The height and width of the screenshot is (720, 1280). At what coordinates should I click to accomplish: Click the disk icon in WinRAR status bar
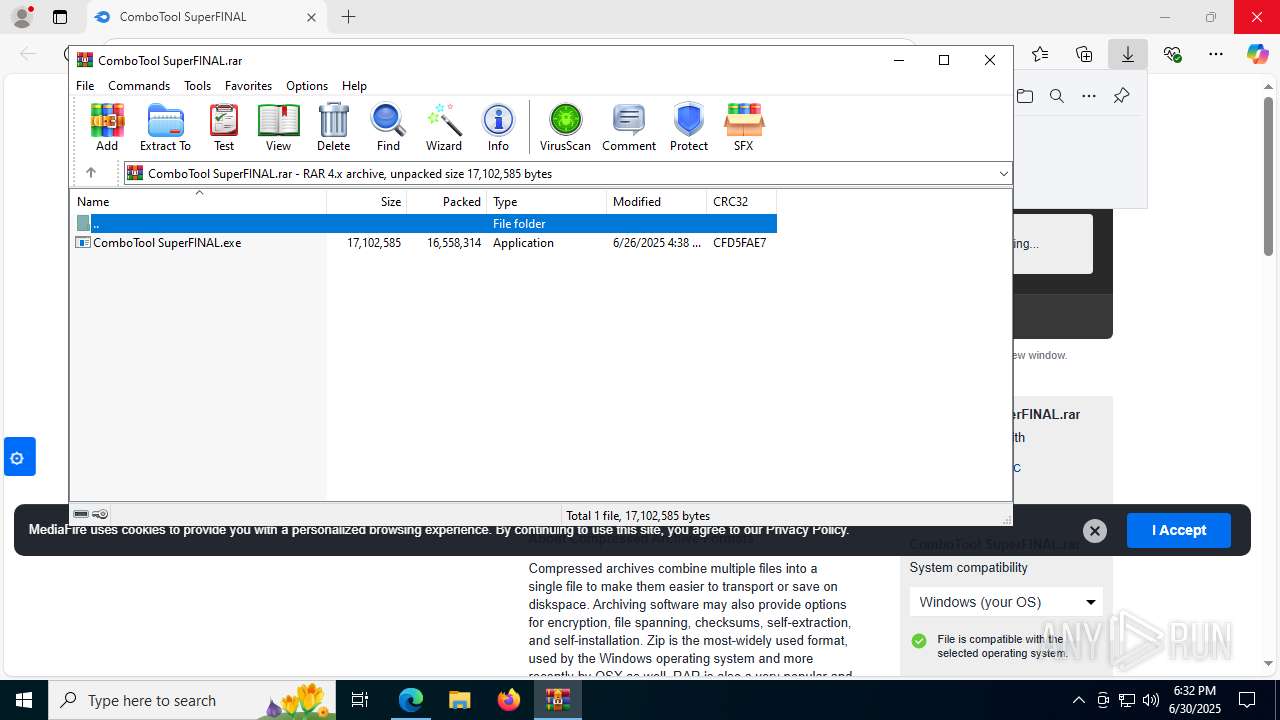[x=81, y=514]
